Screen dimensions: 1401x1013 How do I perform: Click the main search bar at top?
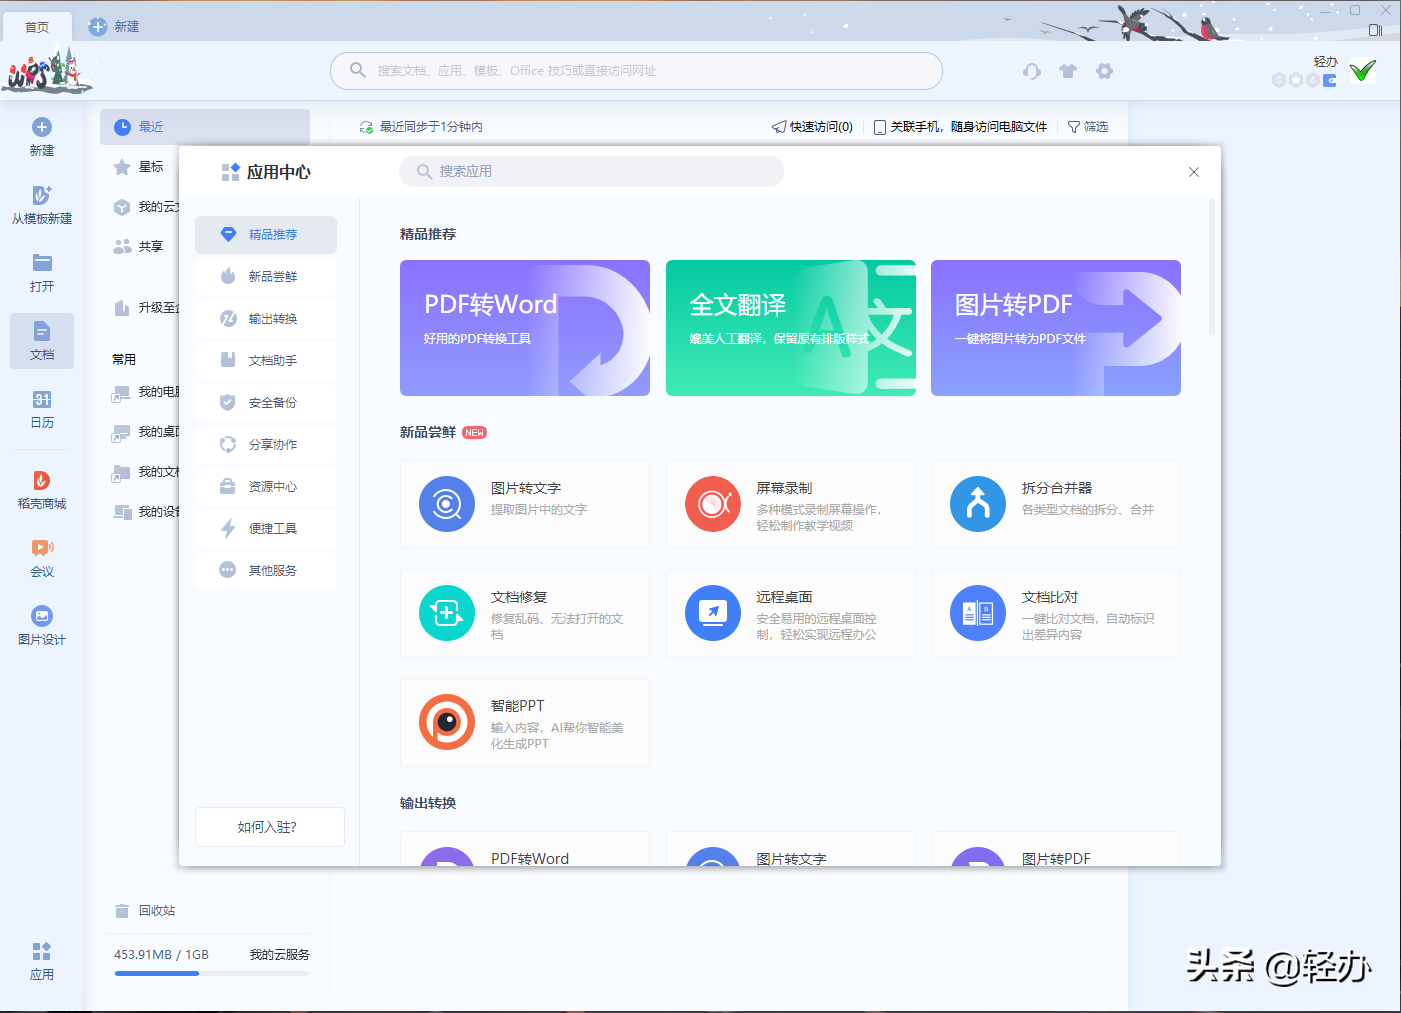click(636, 71)
